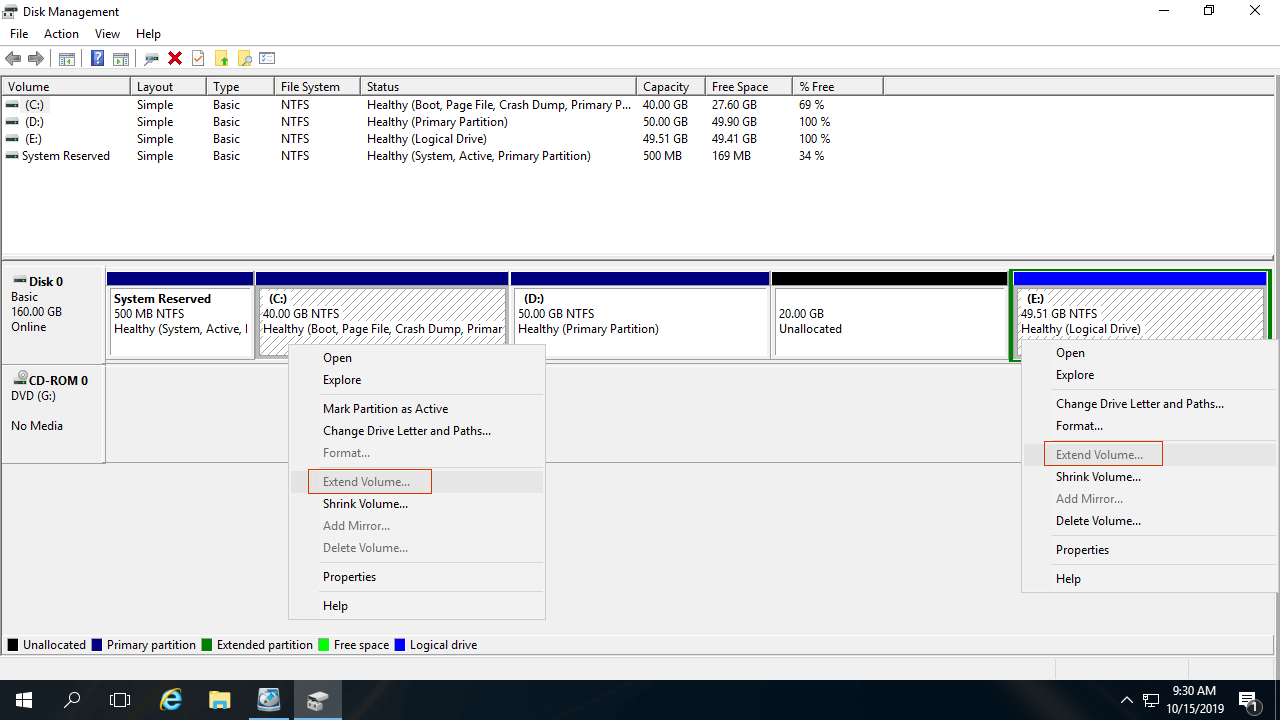Click the document with checkmark toolbar icon

[x=198, y=59]
